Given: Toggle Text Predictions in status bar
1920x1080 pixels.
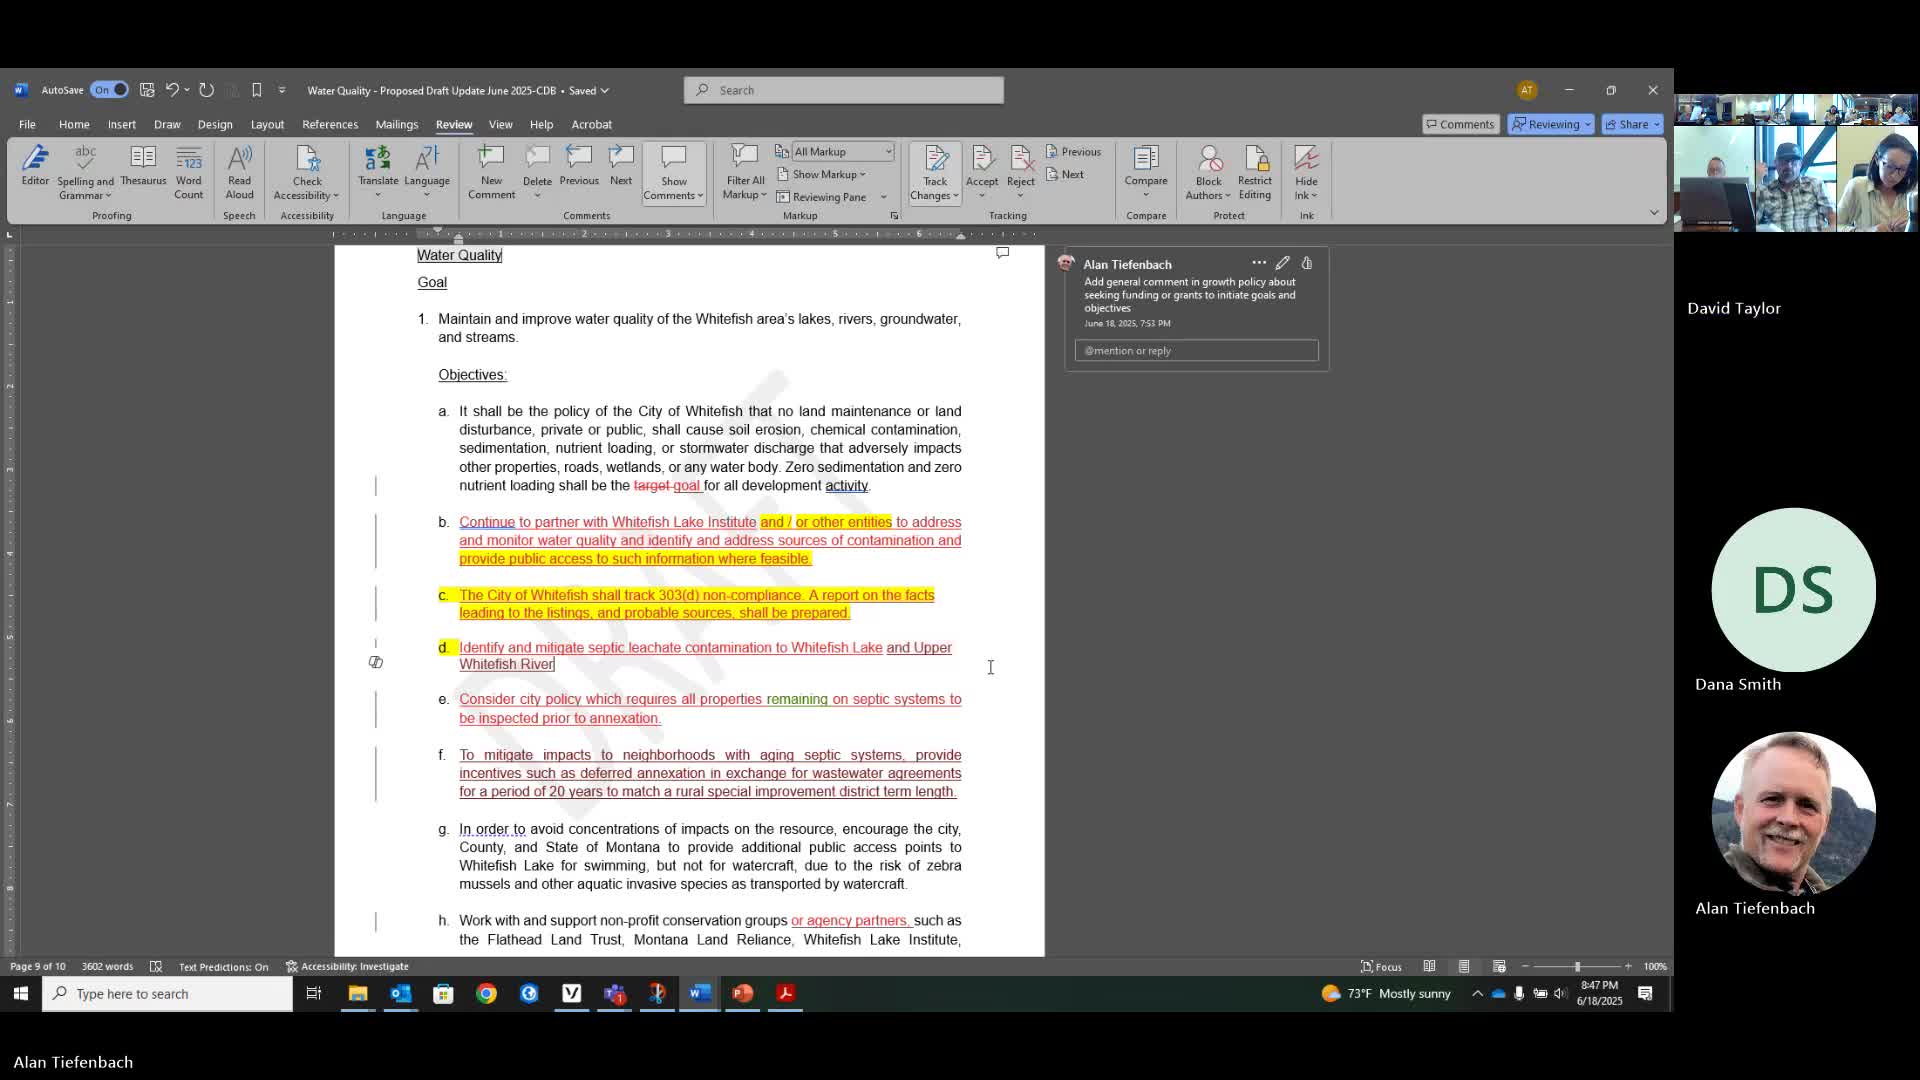Looking at the screenshot, I should point(223,967).
